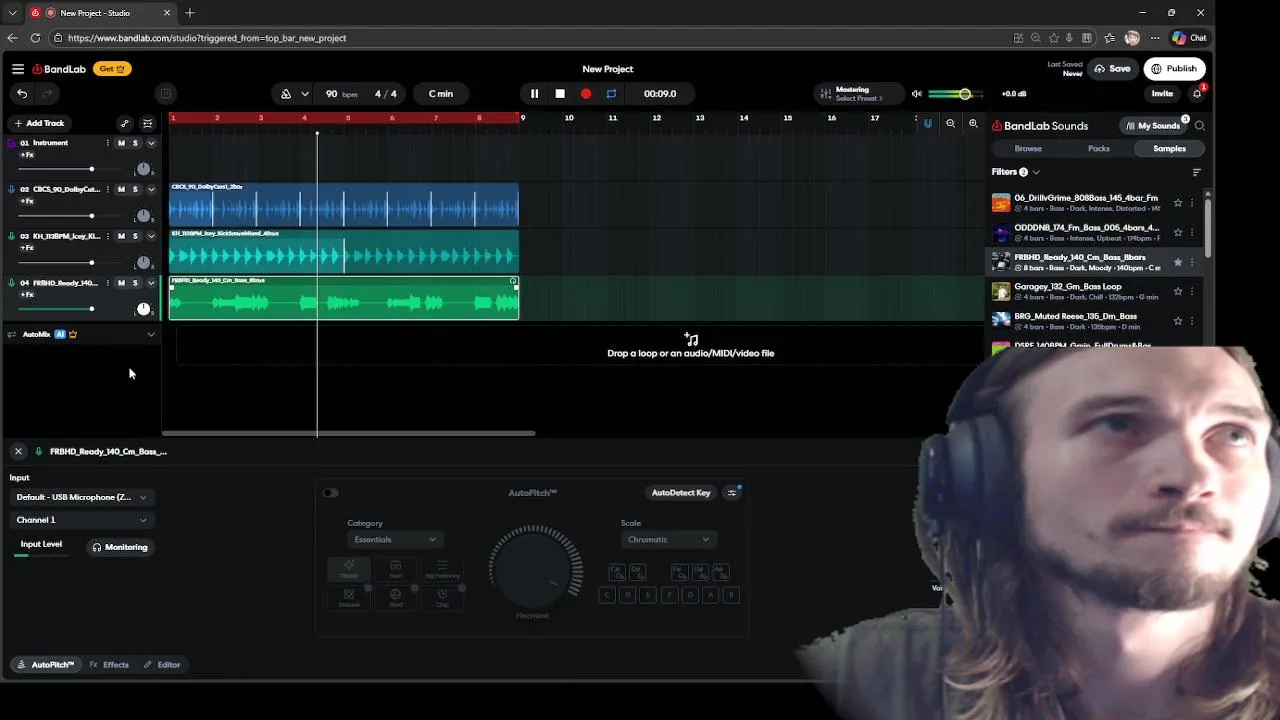The height and width of the screenshot is (720, 1280).
Task: Click the metronome icon
Action: click(286, 94)
